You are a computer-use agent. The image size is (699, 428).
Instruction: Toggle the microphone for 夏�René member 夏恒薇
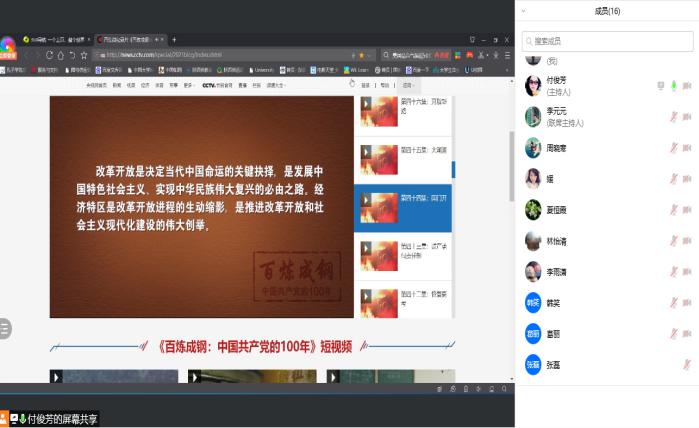[673, 210]
